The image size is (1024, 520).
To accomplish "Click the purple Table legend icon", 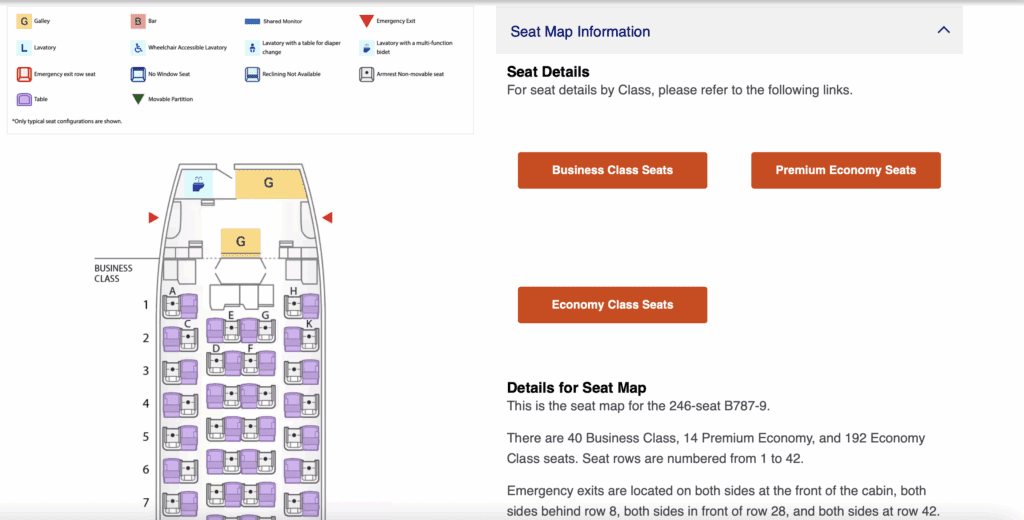I will click(24, 99).
